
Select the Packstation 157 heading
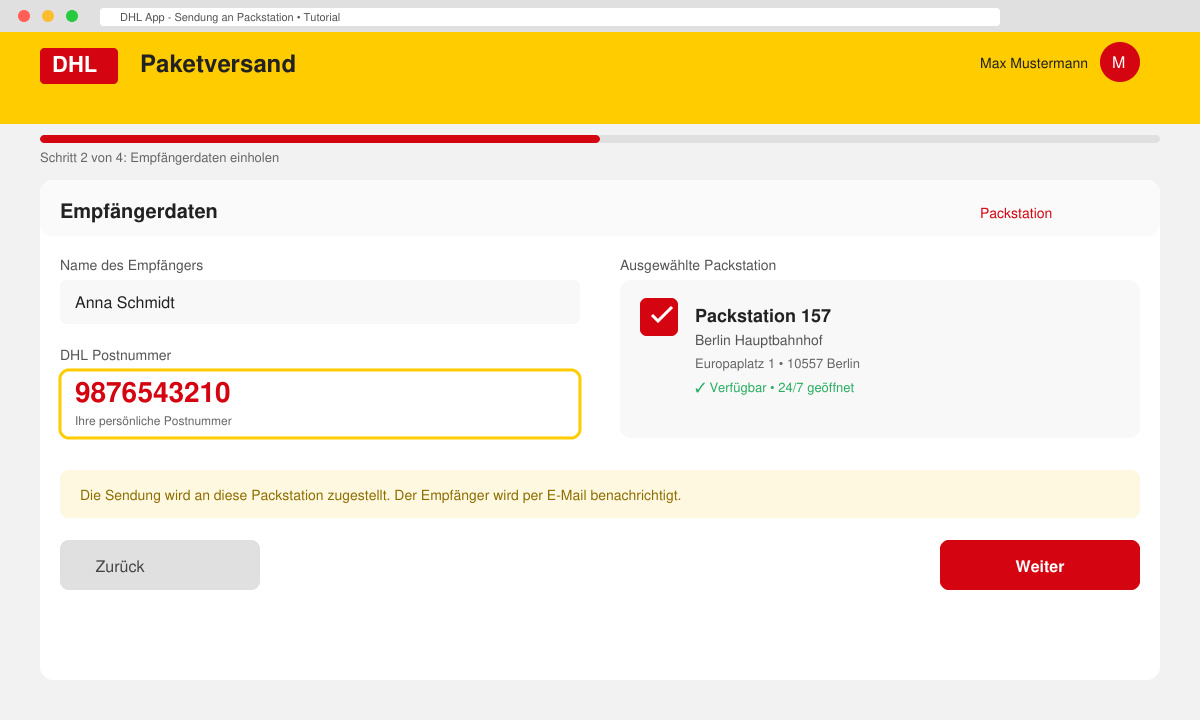click(x=763, y=316)
